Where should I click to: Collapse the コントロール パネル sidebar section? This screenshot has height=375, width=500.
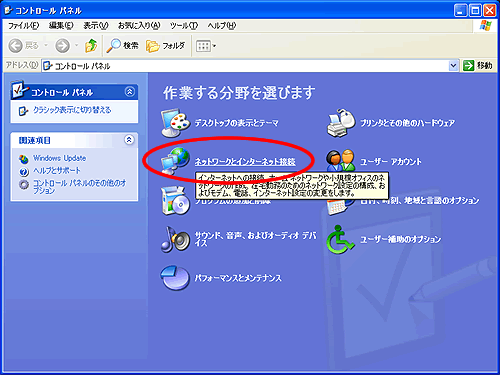click(x=130, y=91)
